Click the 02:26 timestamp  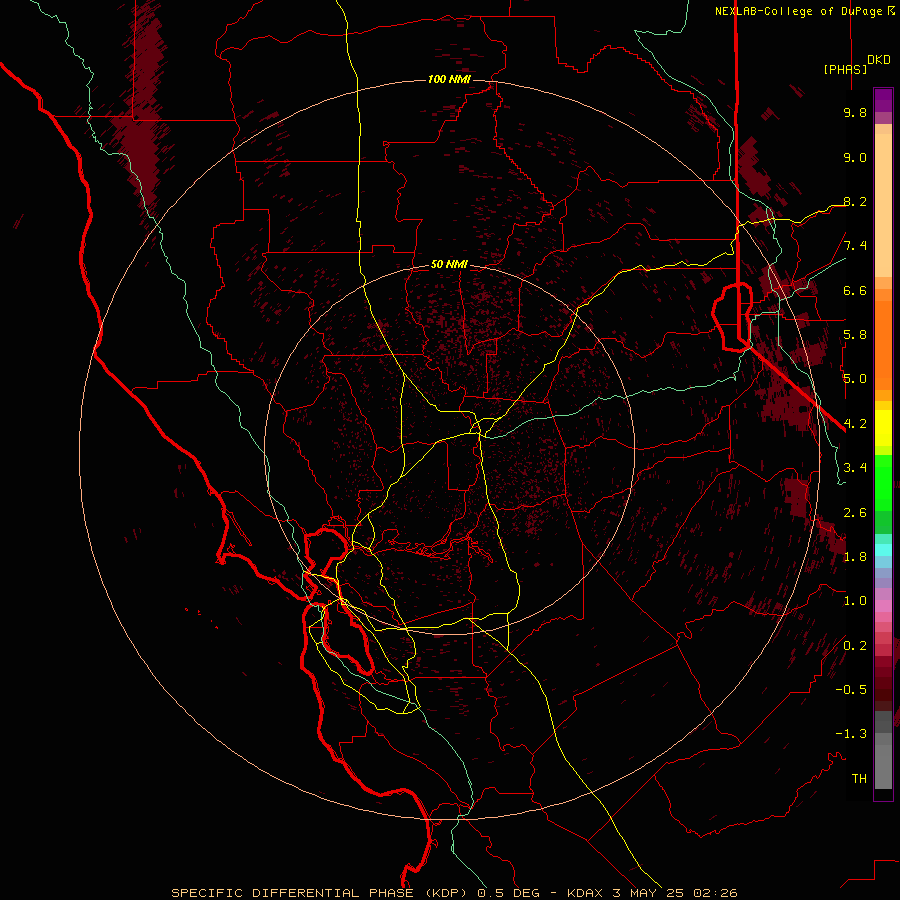coord(715,893)
